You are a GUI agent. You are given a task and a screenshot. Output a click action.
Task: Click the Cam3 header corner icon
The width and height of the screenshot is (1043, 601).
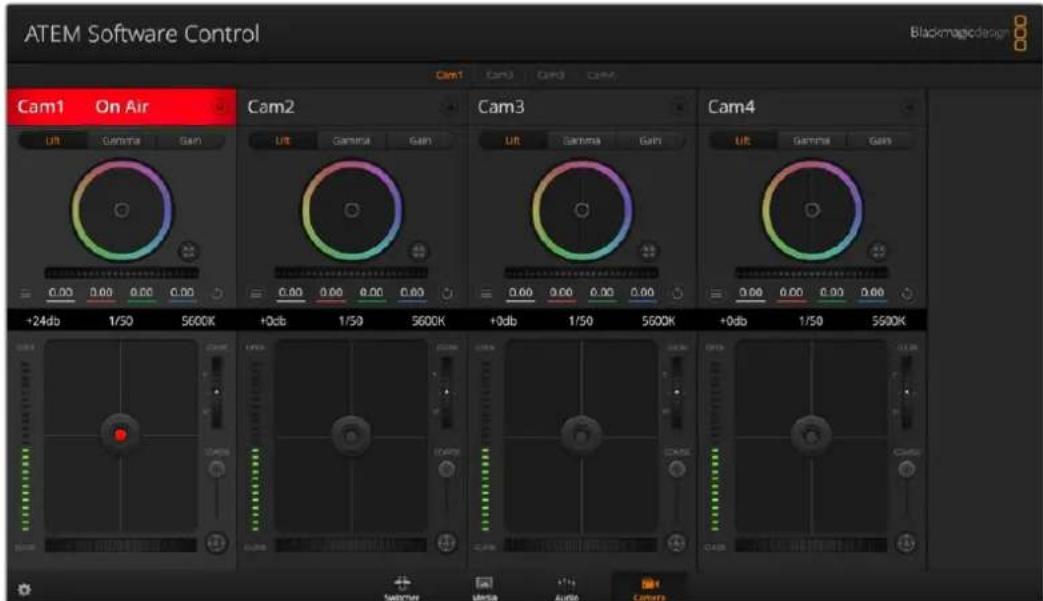679,107
